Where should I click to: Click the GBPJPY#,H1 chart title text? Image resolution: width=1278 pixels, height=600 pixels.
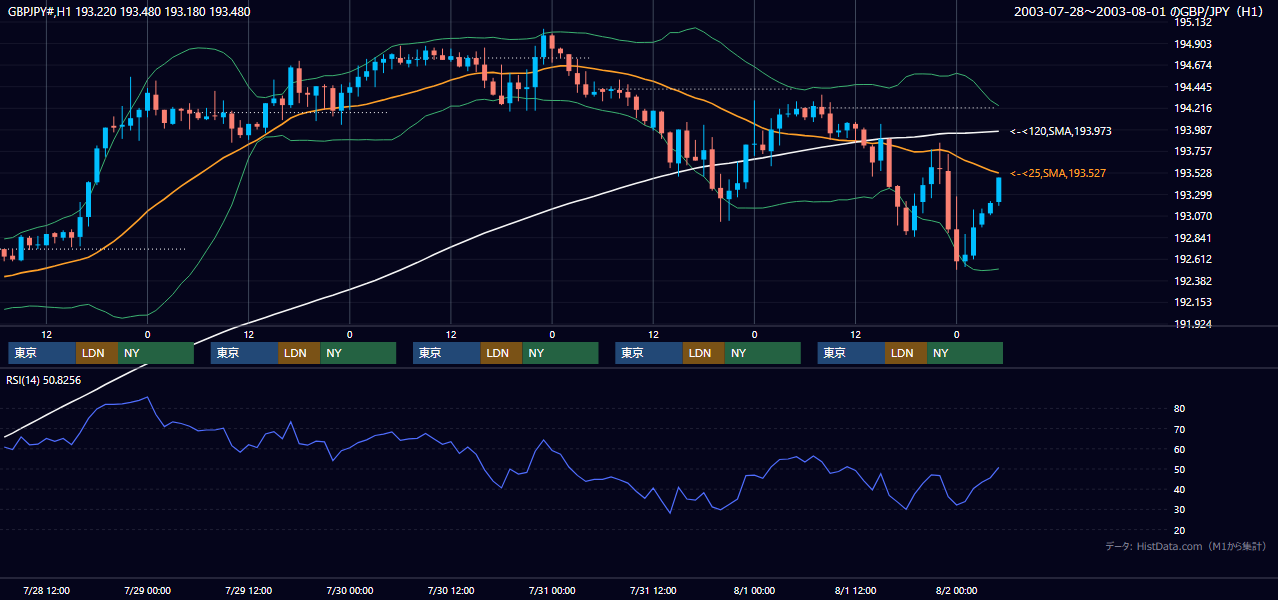click(x=129, y=12)
